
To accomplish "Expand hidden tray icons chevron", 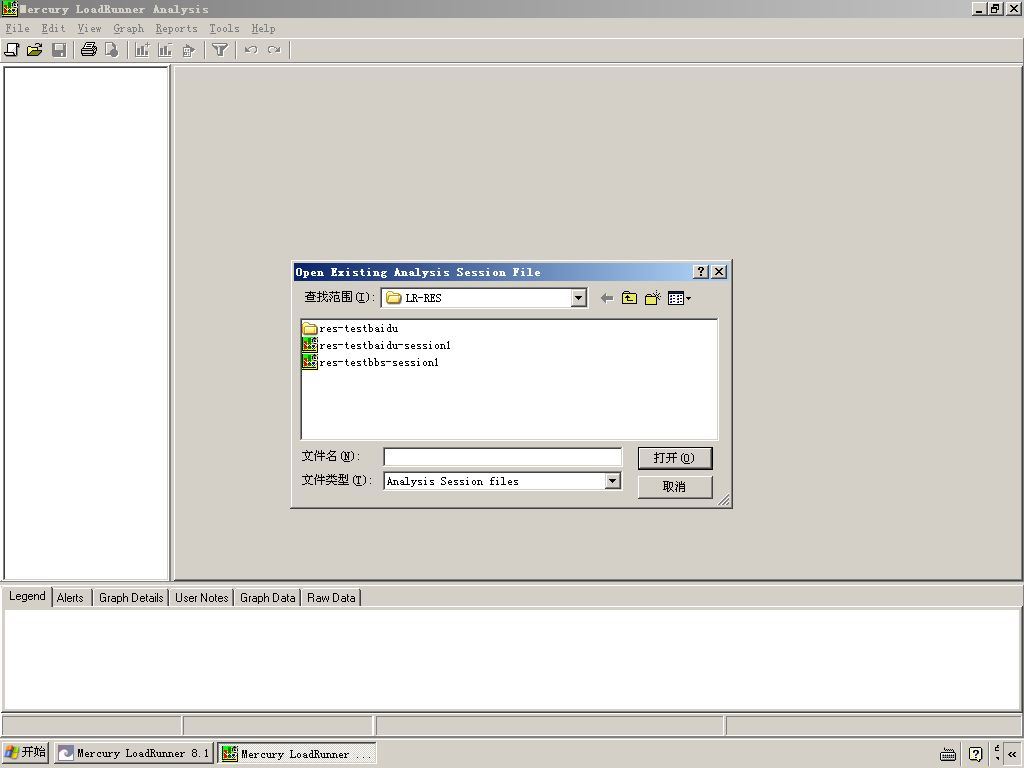I will point(1012,754).
